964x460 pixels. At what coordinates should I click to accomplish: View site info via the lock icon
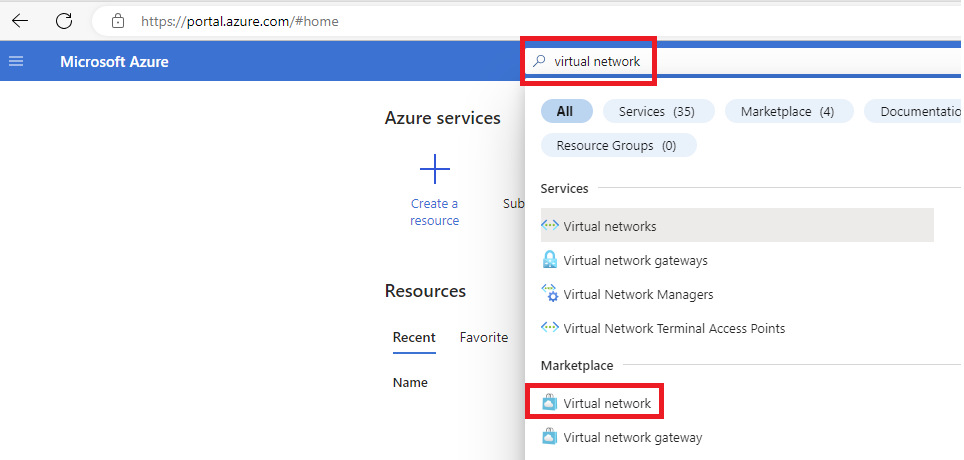(x=117, y=22)
